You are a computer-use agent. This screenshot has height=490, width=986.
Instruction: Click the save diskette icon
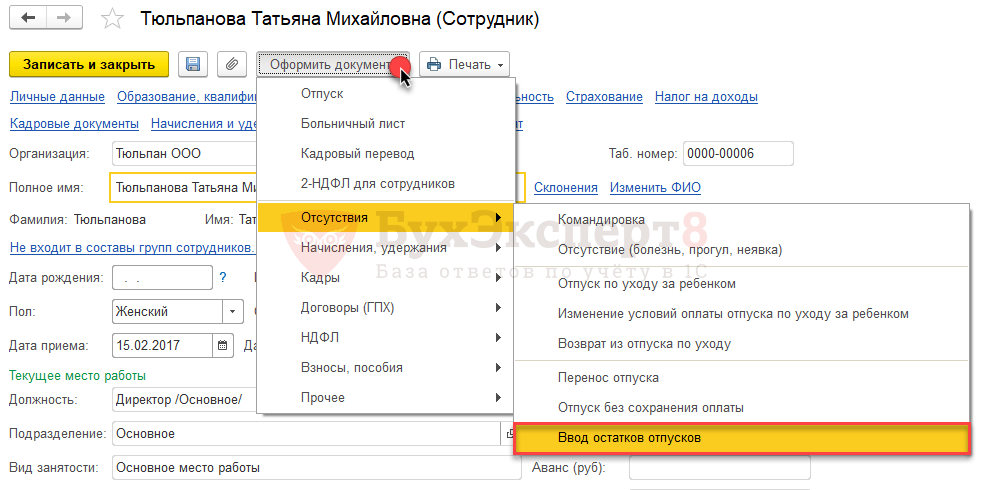193,64
